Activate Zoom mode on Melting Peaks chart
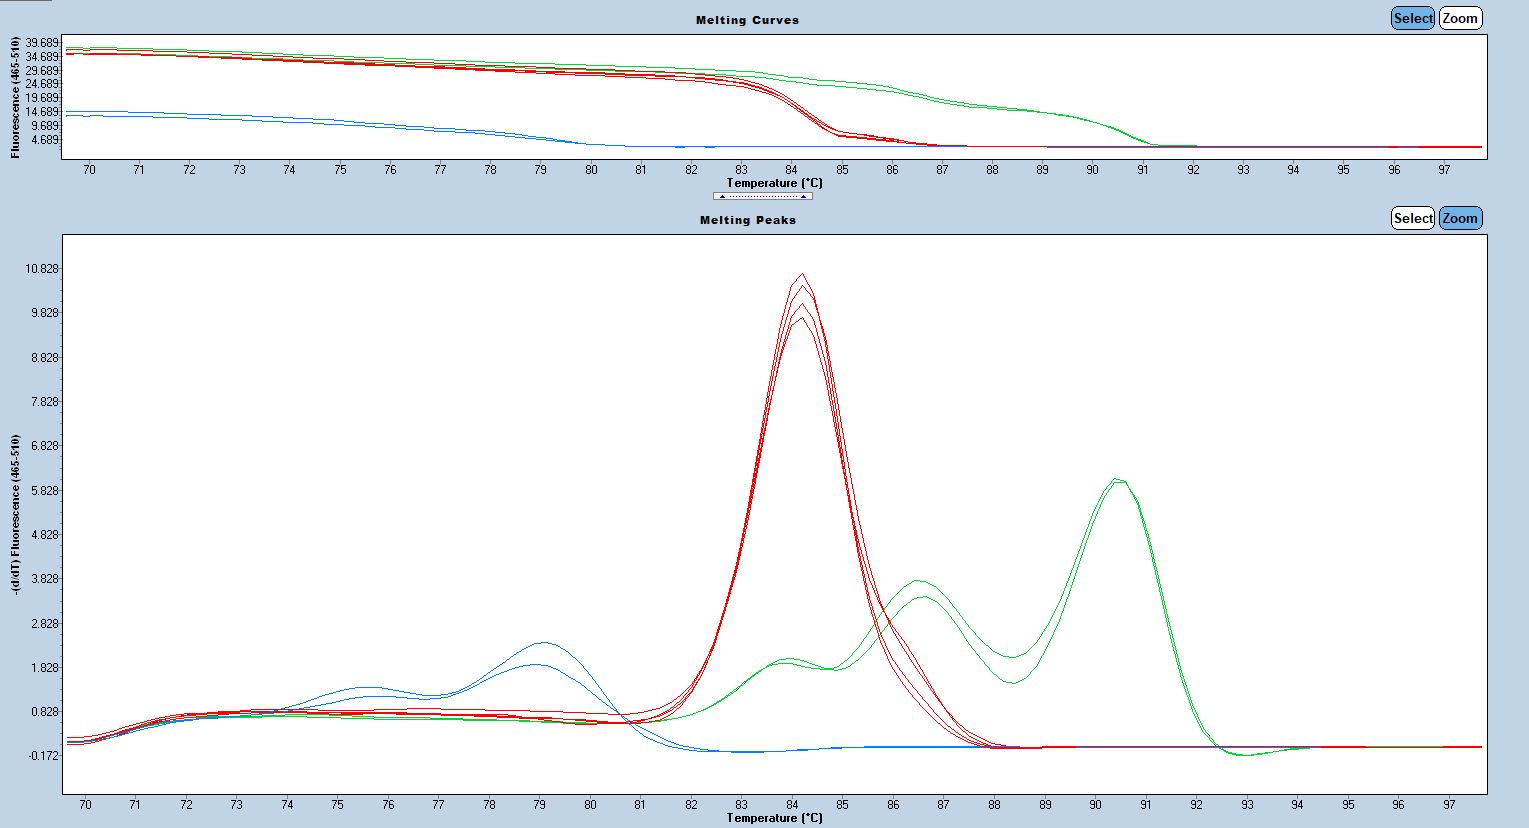The width and height of the screenshot is (1529, 828). click(x=1460, y=218)
